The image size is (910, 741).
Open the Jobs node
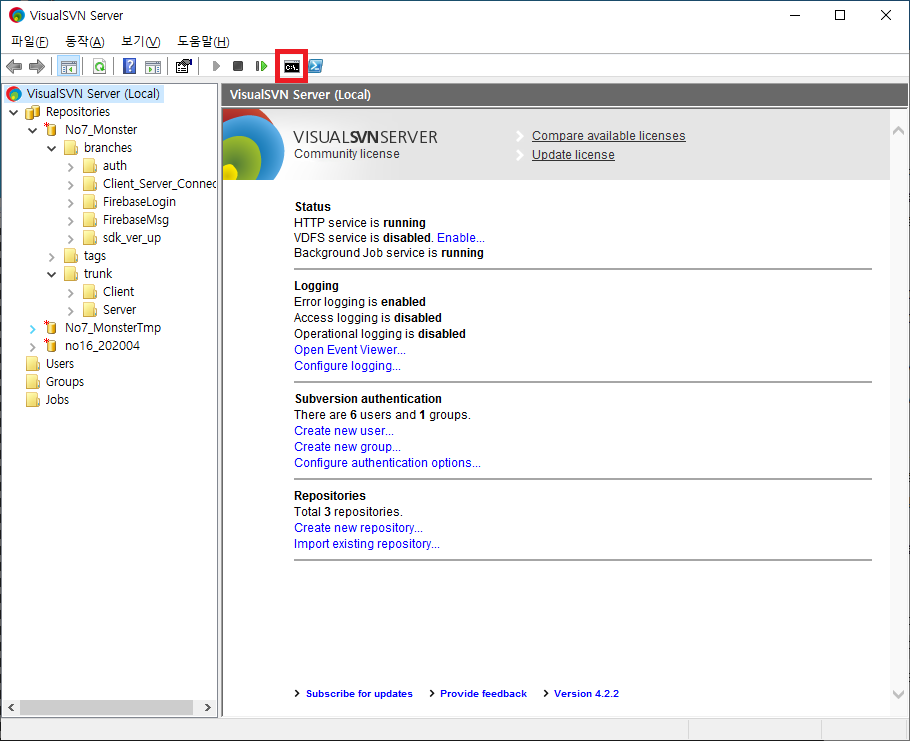coord(57,399)
